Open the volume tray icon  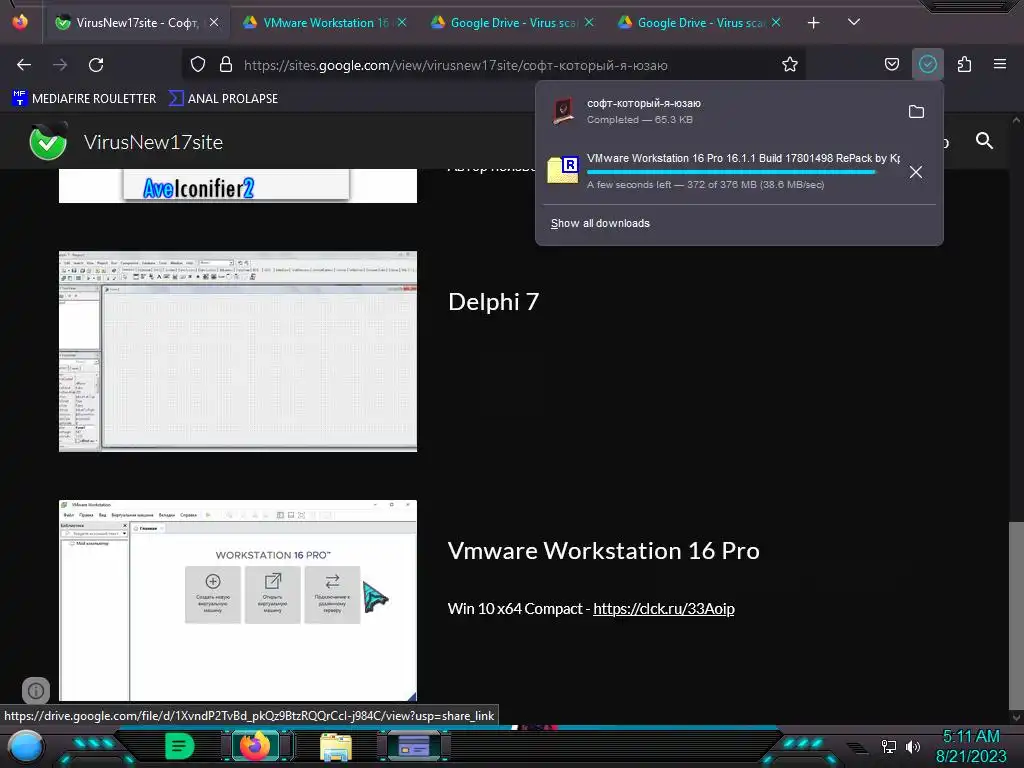[x=912, y=746]
